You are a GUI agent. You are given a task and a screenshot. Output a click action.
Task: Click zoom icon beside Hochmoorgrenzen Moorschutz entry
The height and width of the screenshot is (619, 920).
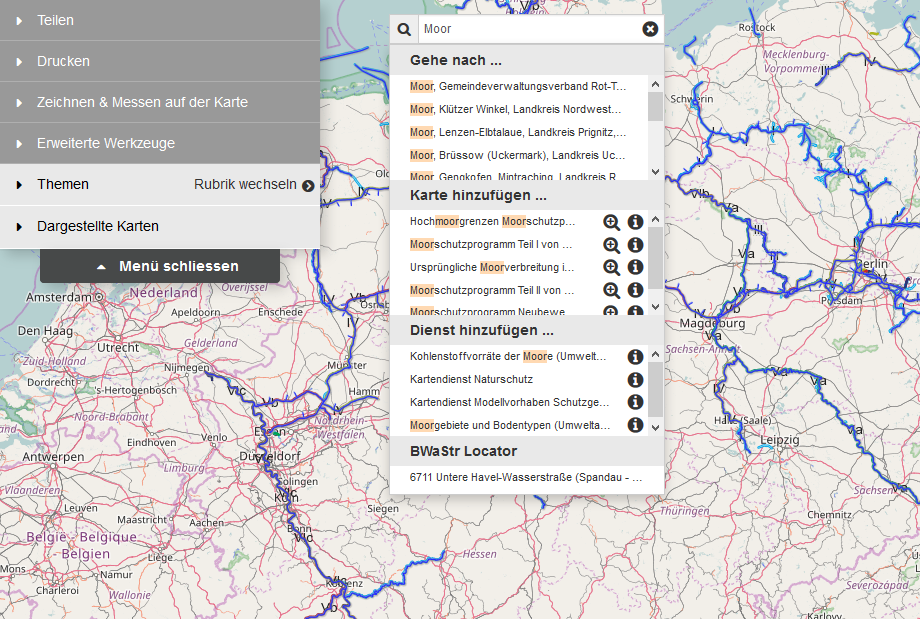coord(611,221)
